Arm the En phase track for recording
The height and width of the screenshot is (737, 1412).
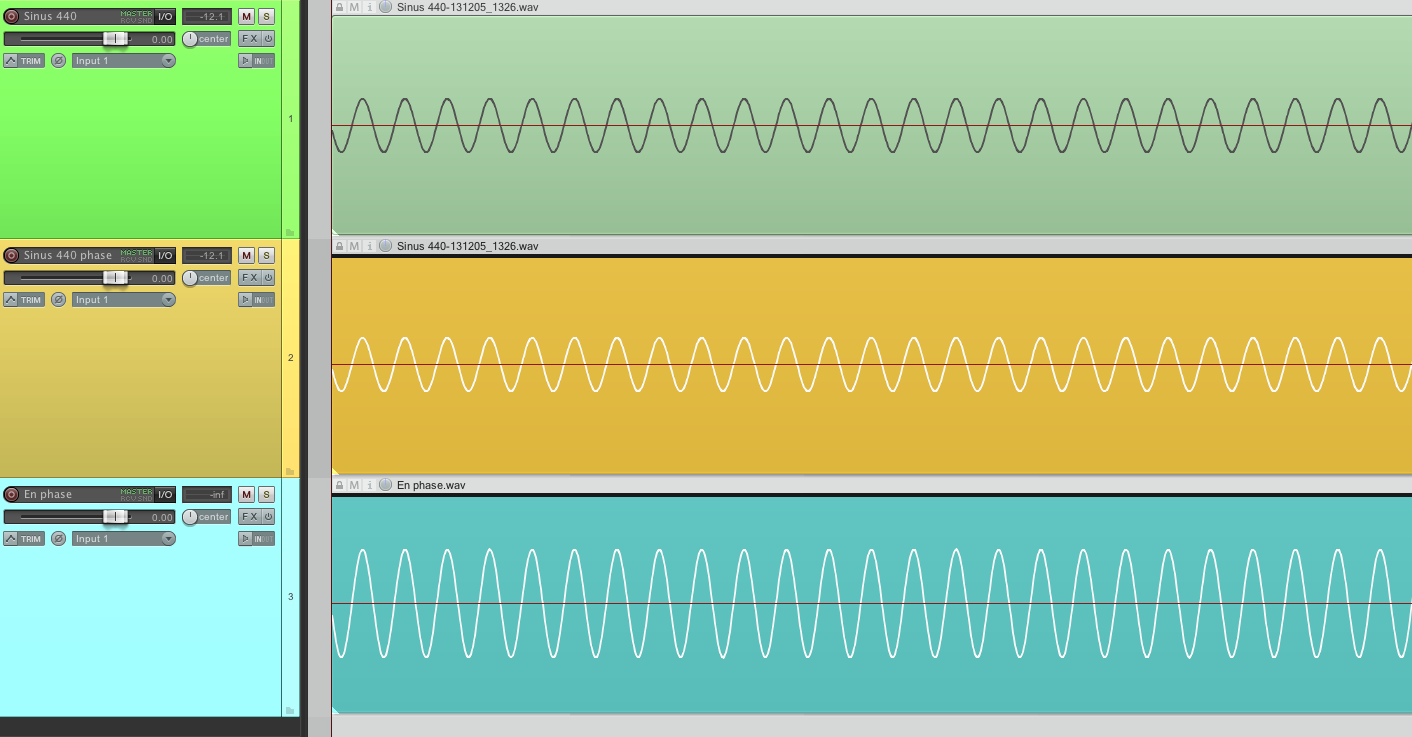pos(12,494)
